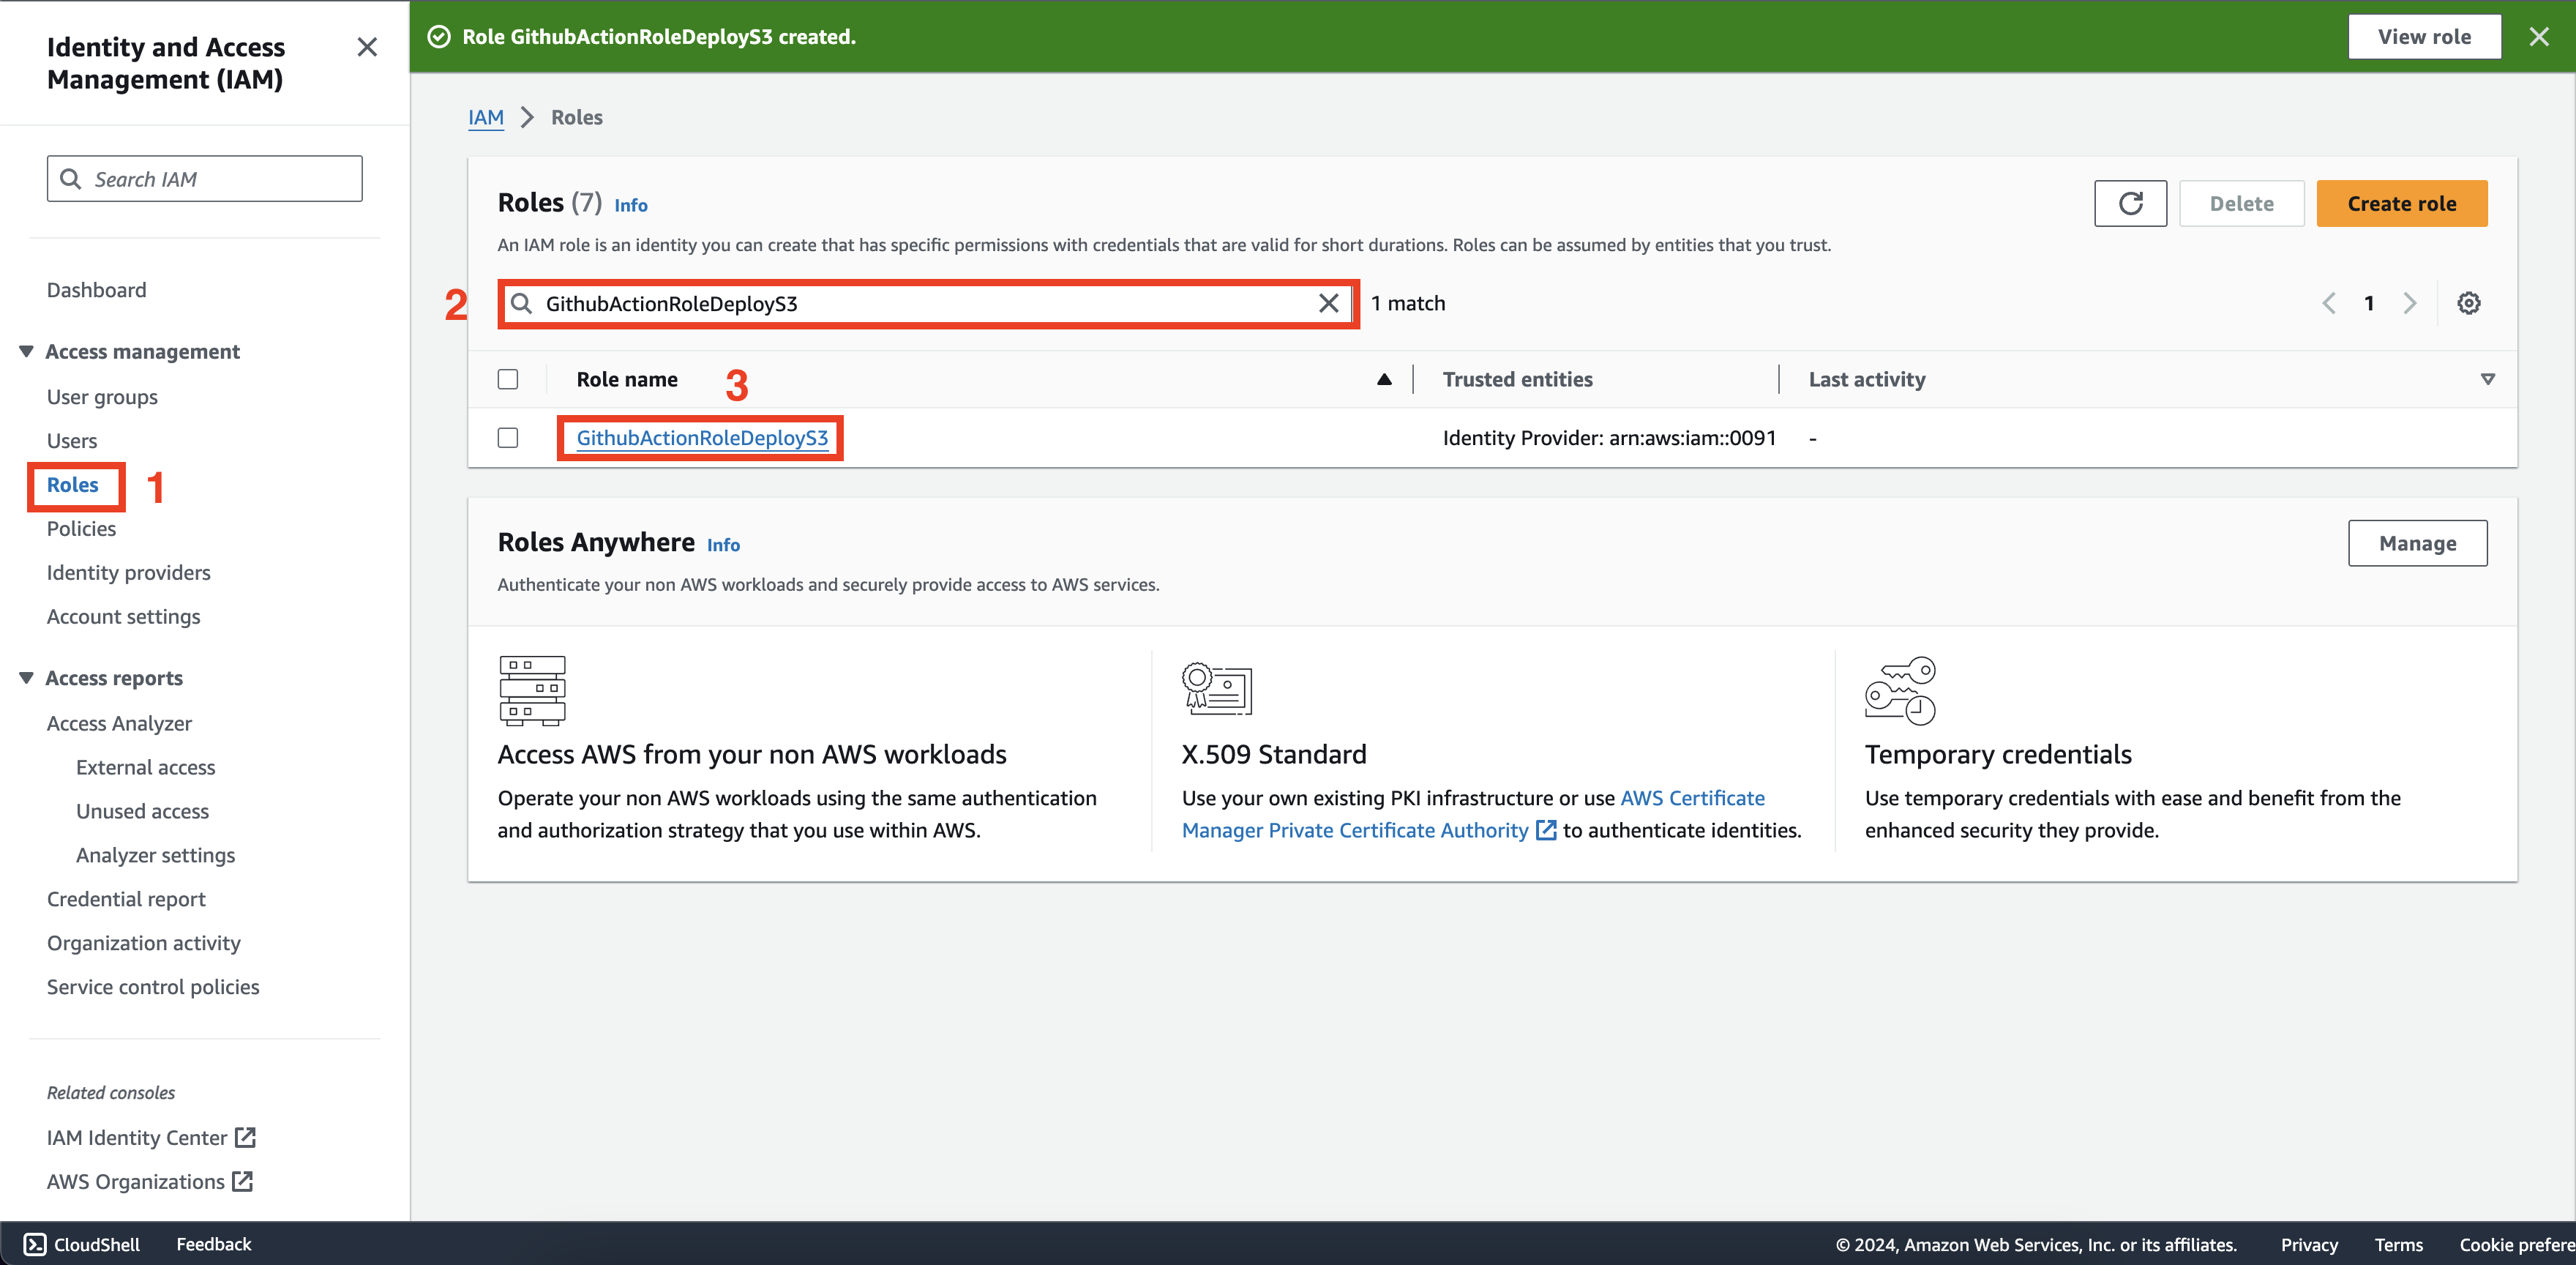Toggle the select all roles checkbox
Image resolution: width=2576 pixels, height=1265 pixels.
point(509,378)
